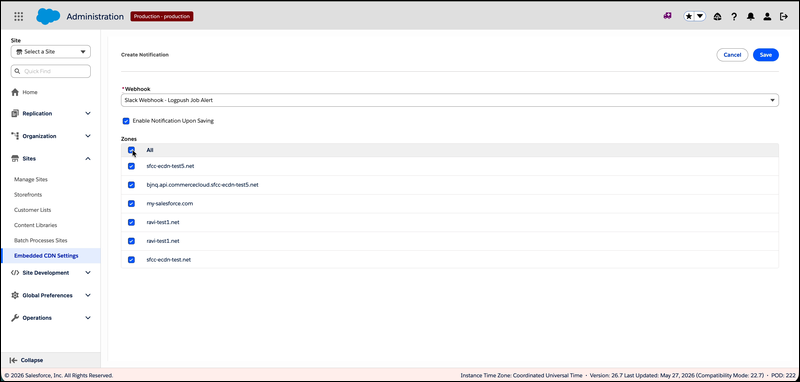Click the Home house icon
The height and width of the screenshot is (382, 800).
pos(15,92)
